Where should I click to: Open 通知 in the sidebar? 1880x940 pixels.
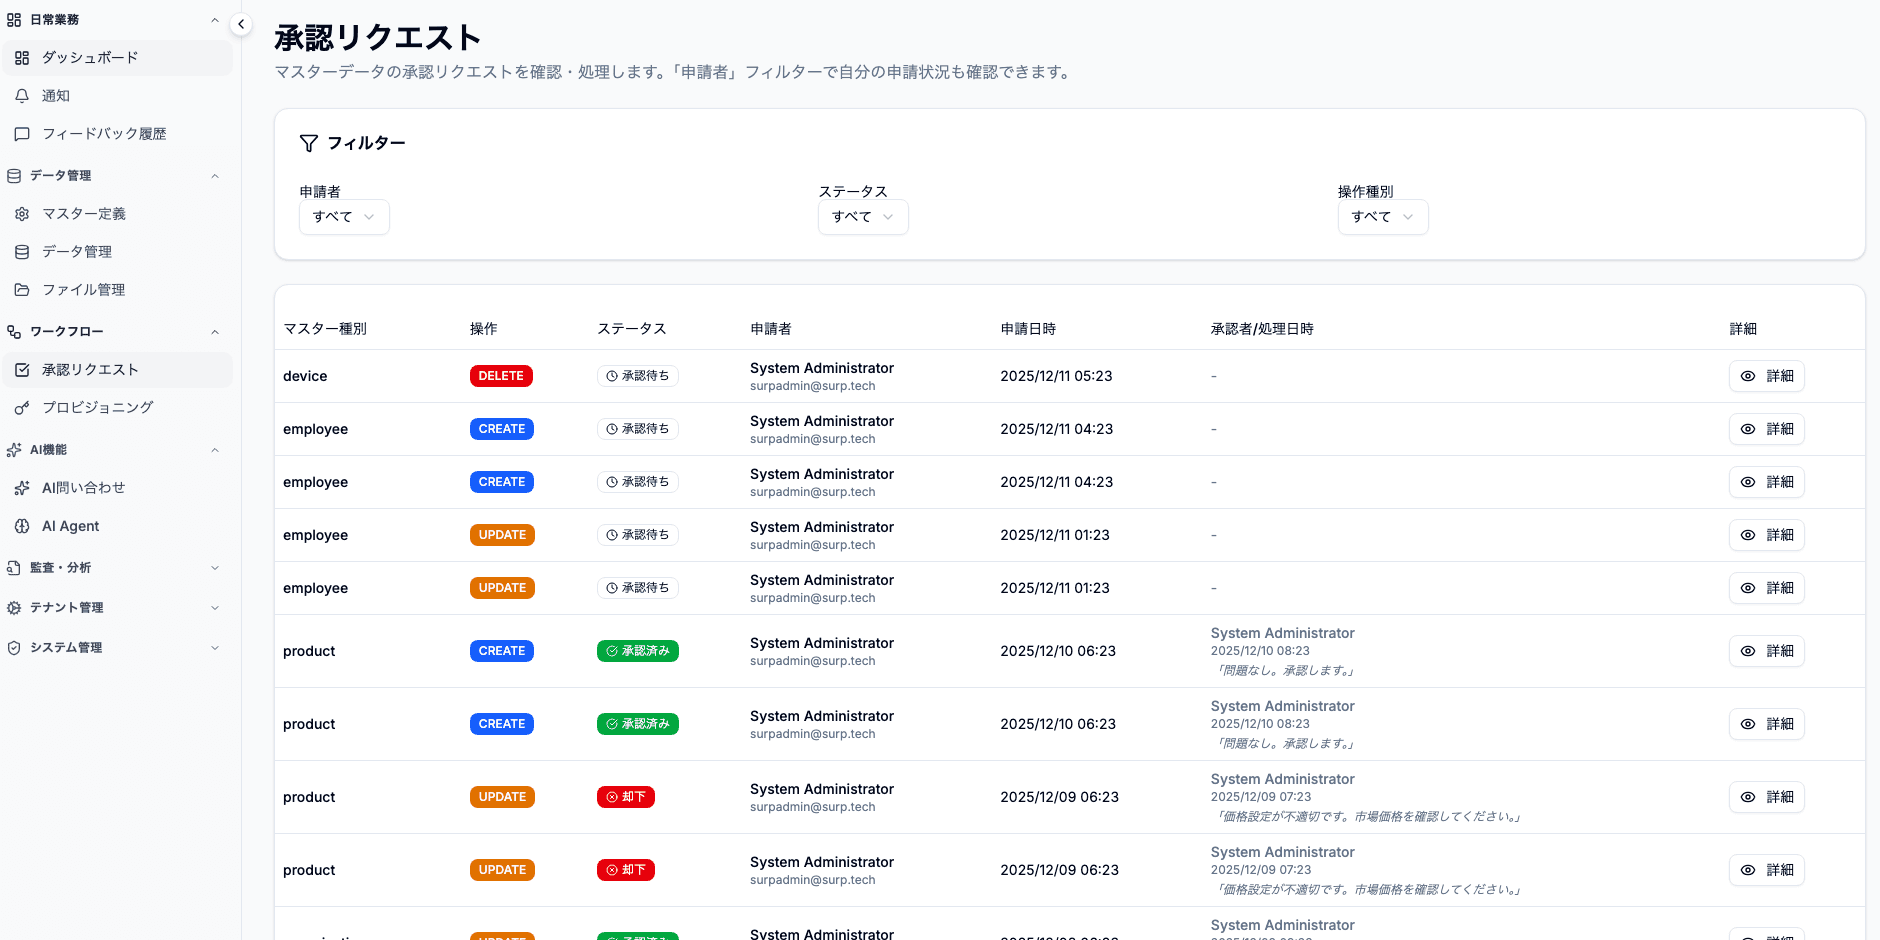click(x=117, y=96)
